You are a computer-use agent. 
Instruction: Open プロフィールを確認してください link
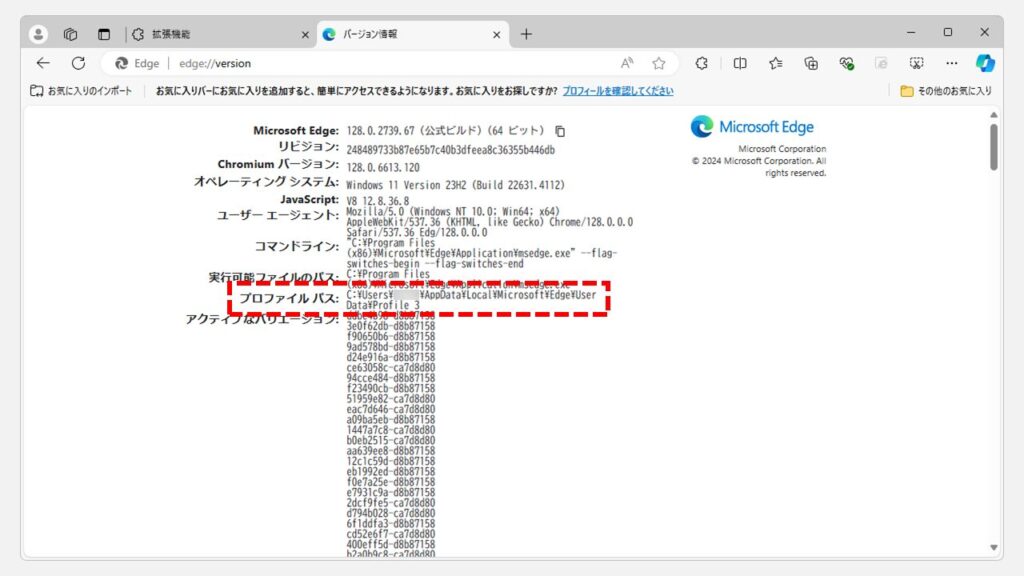618,91
